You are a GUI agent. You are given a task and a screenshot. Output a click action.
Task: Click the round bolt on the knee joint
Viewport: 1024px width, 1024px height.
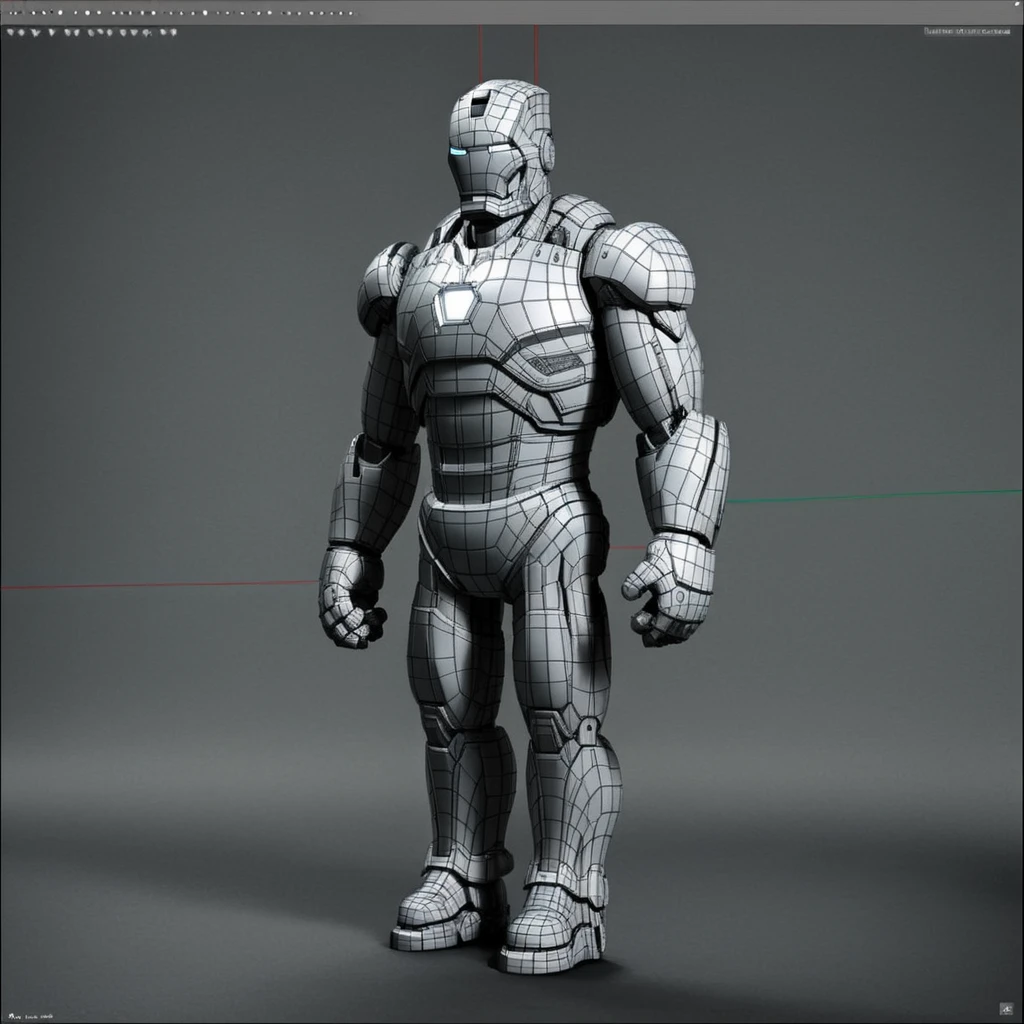click(588, 727)
